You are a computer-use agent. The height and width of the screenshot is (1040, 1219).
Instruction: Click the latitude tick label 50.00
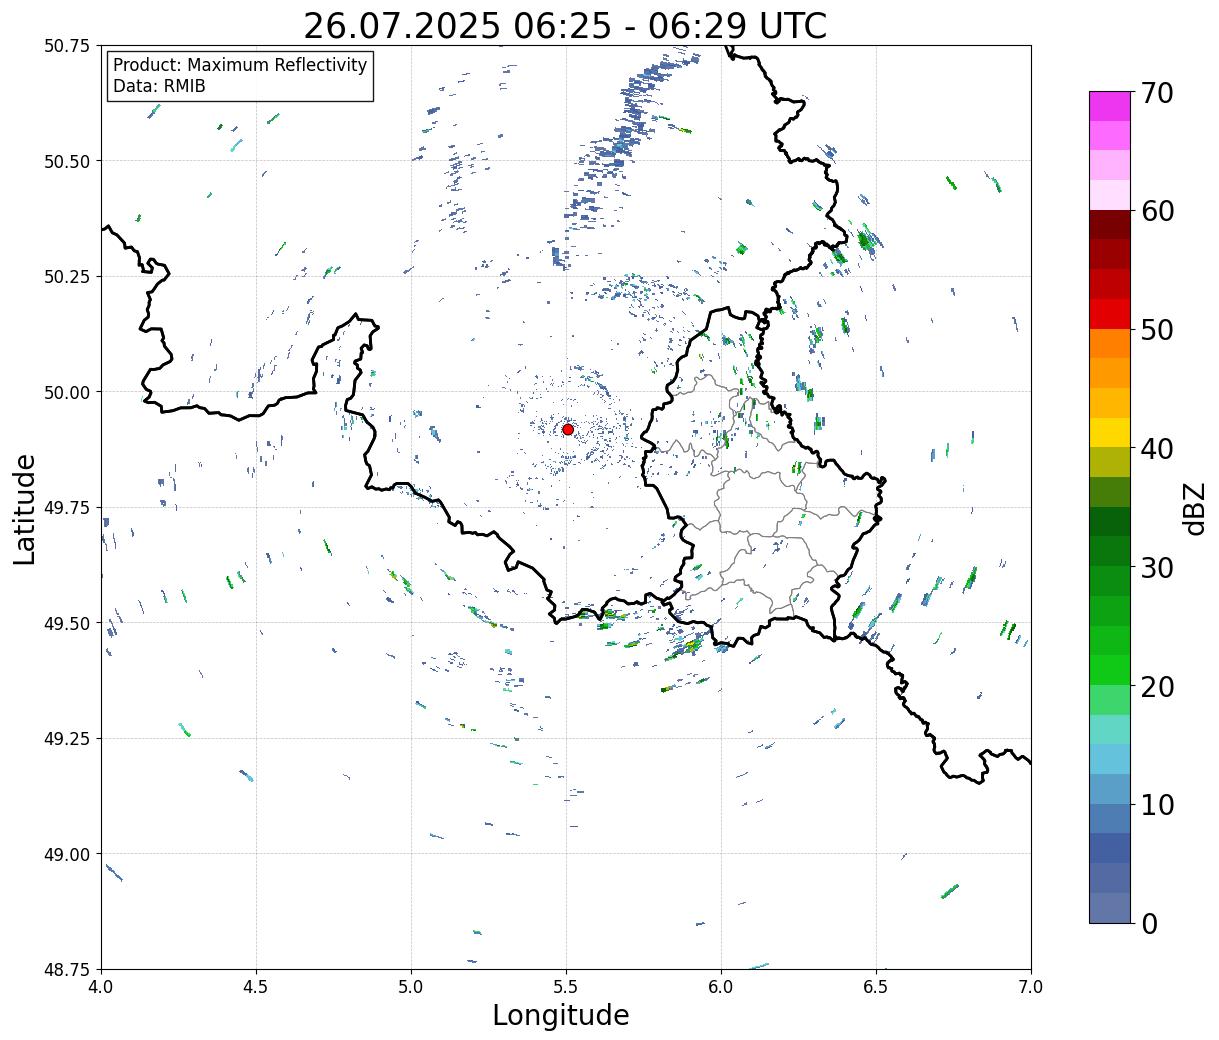click(x=67, y=392)
